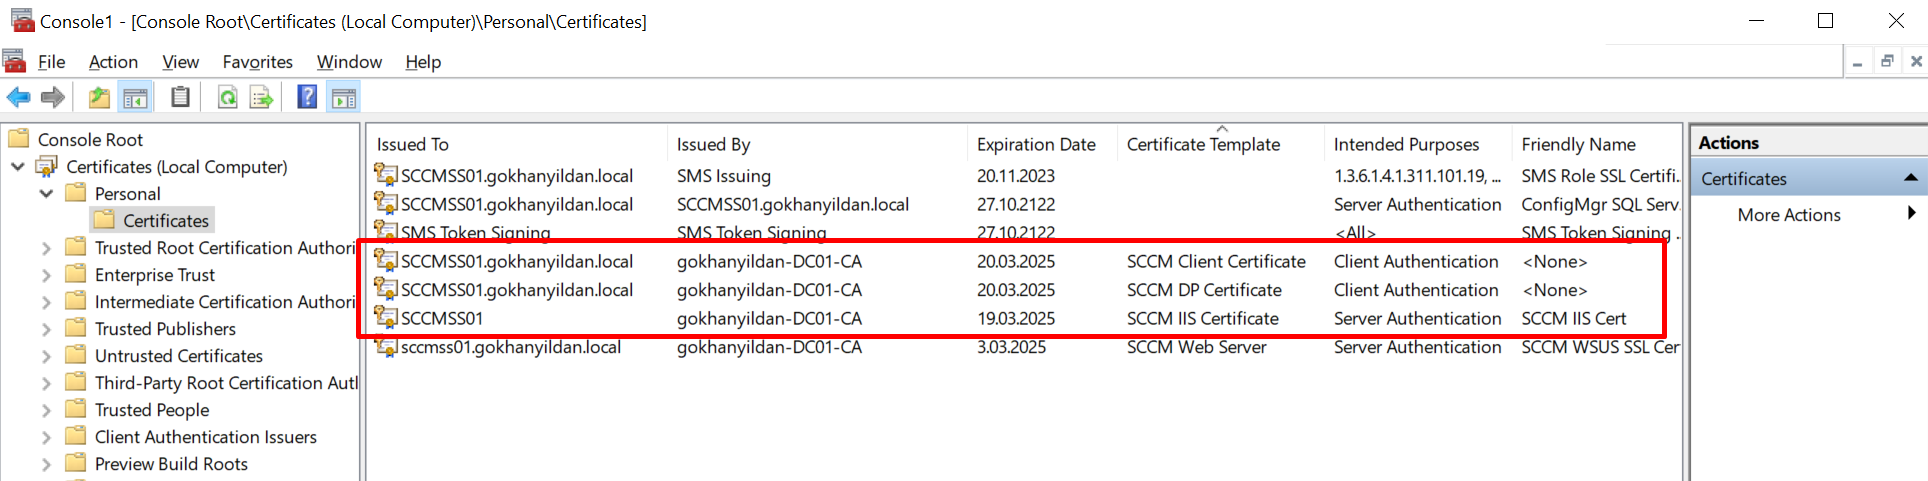1928x481 pixels.
Task: Click folder icon of Trusted Publishers node
Action: click(x=75, y=328)
